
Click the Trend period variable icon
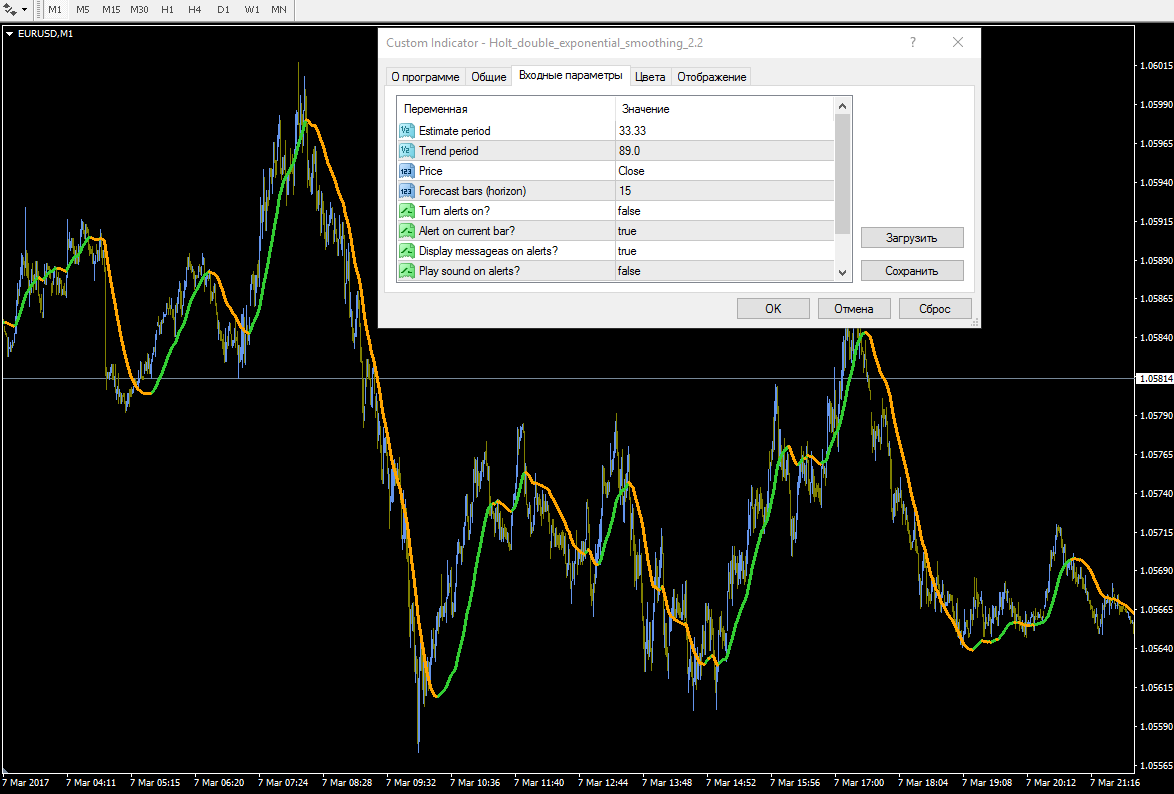(407, 151)
